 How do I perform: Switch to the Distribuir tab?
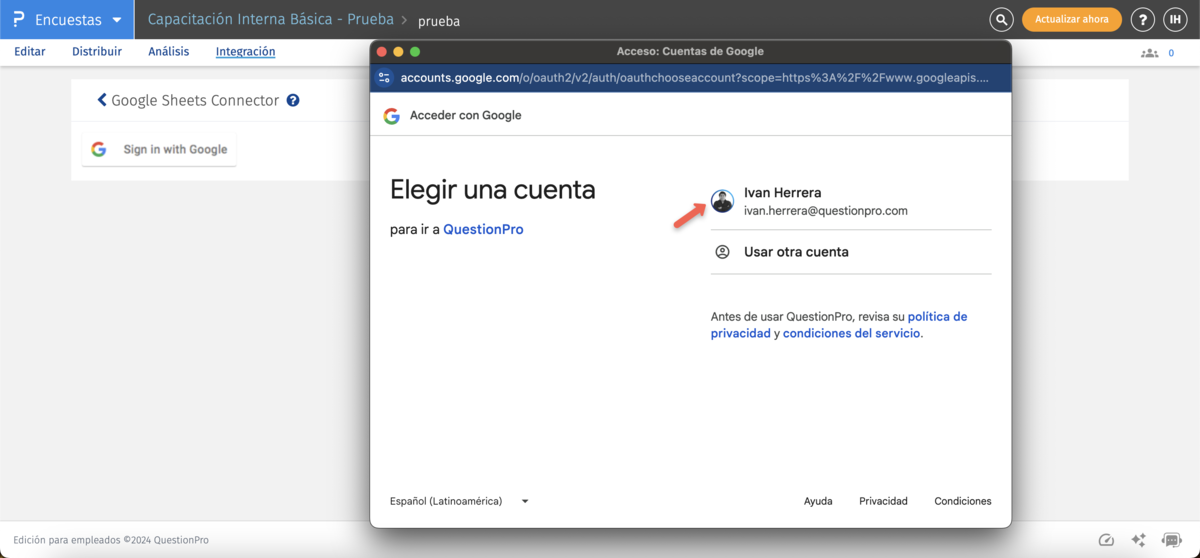(97, 52)
